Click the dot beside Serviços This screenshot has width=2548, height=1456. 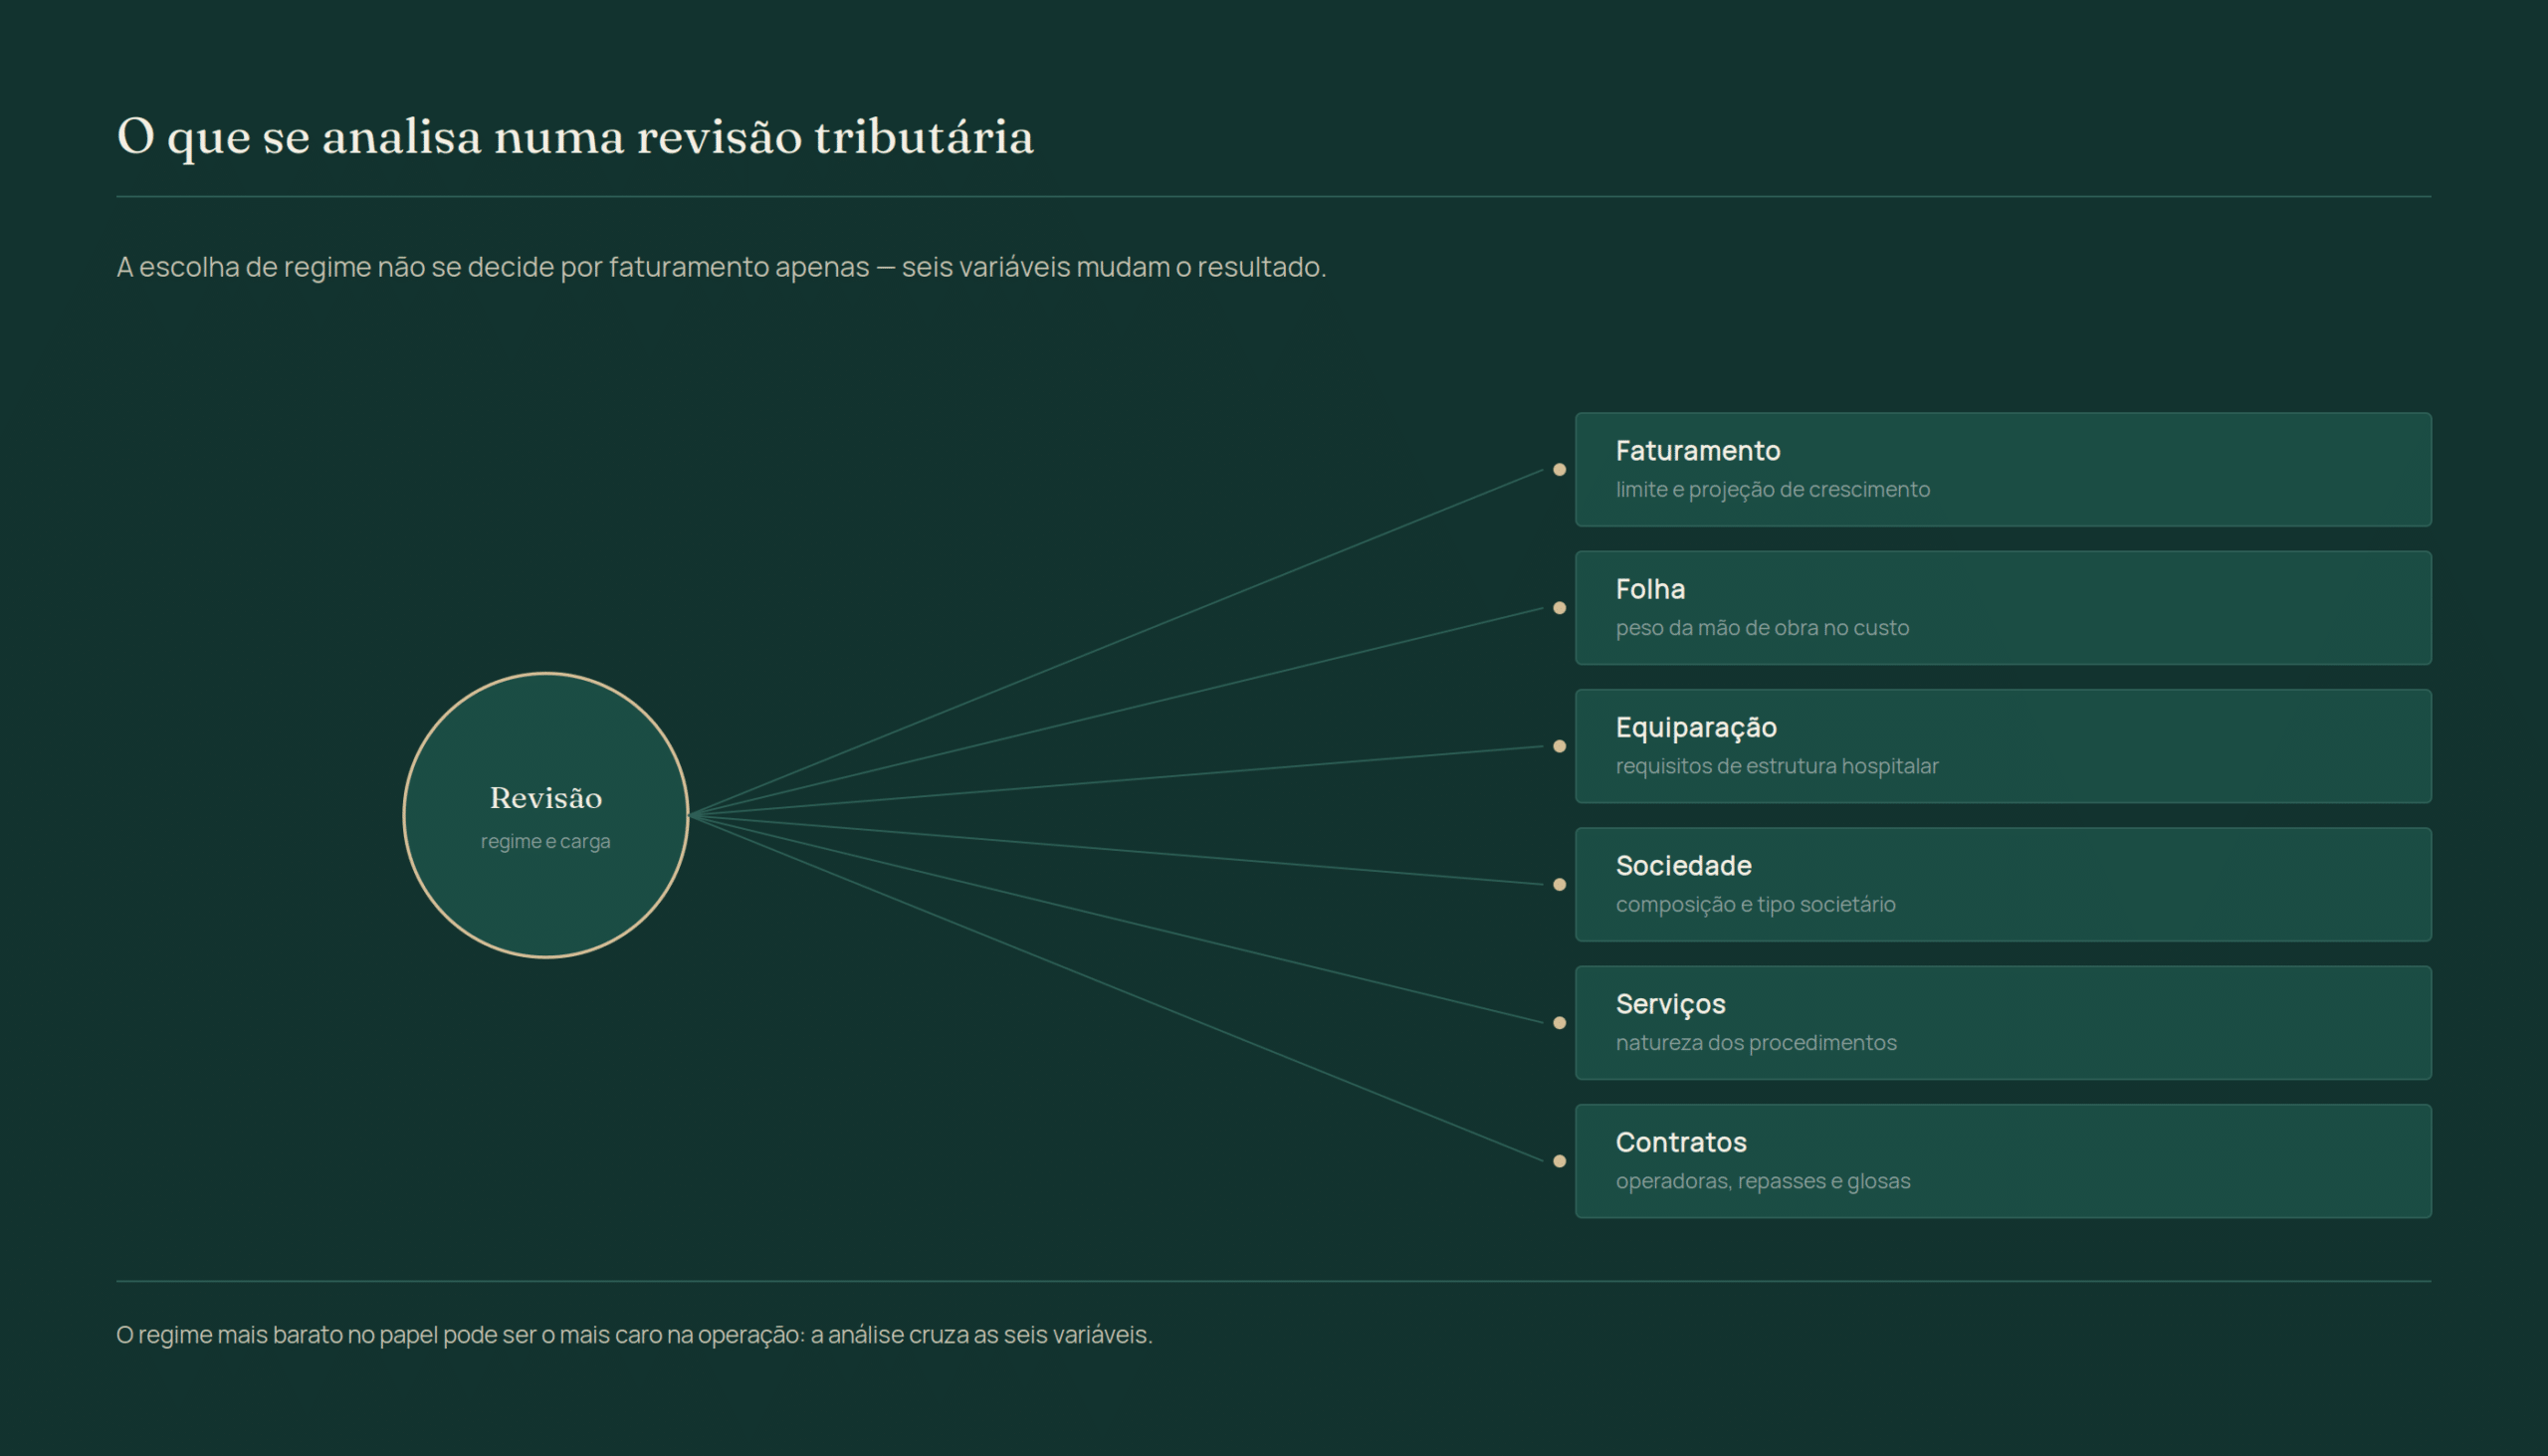(x=1559, y=1023)
